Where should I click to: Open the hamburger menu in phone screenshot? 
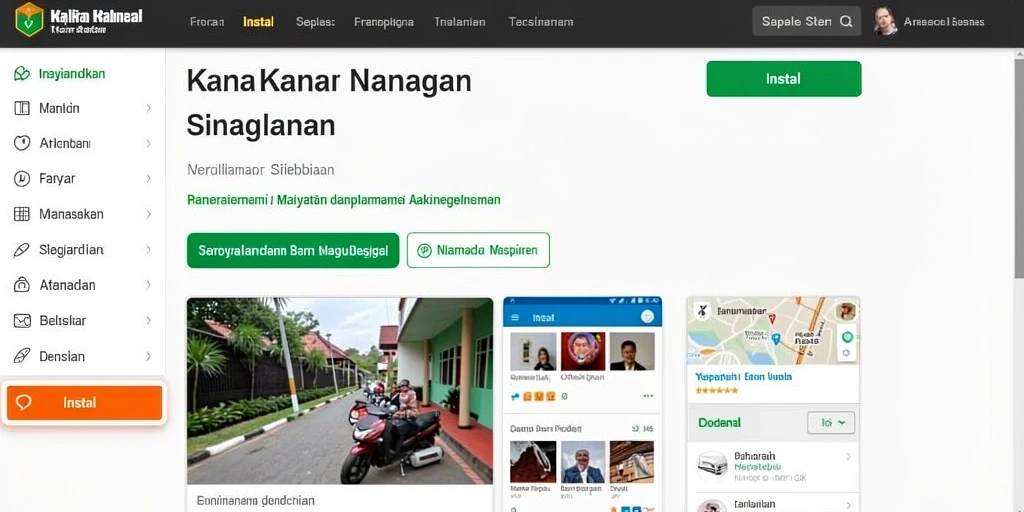[515, 317]
